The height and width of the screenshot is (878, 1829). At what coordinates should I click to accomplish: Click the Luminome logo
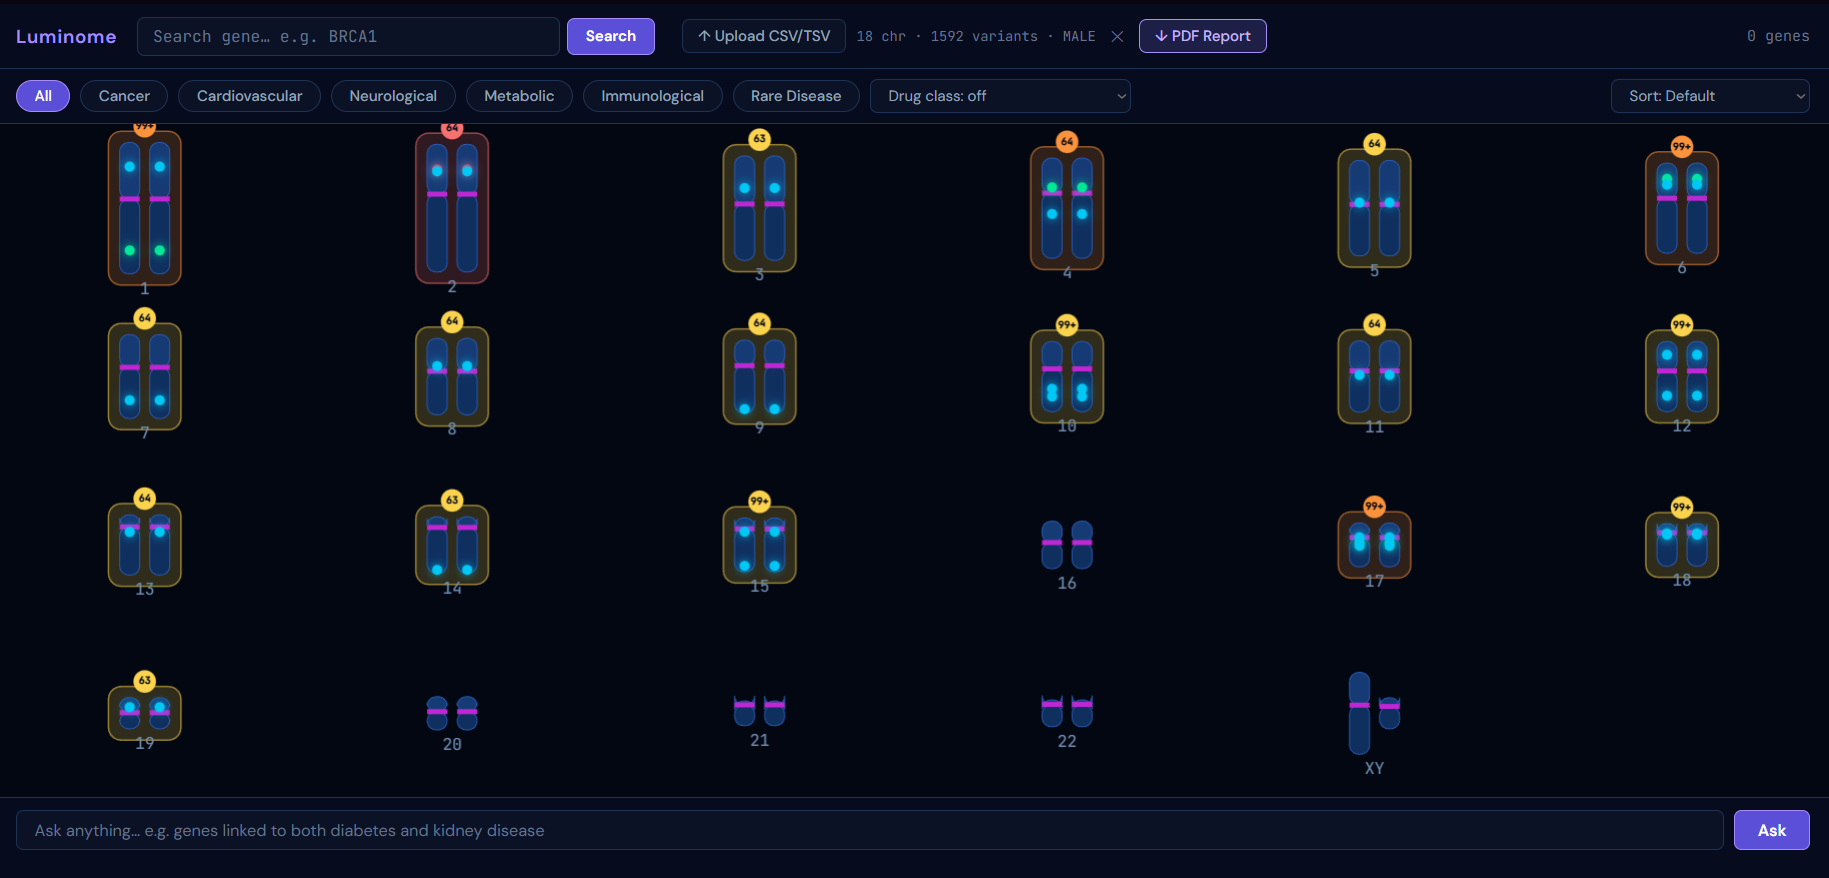66,36
